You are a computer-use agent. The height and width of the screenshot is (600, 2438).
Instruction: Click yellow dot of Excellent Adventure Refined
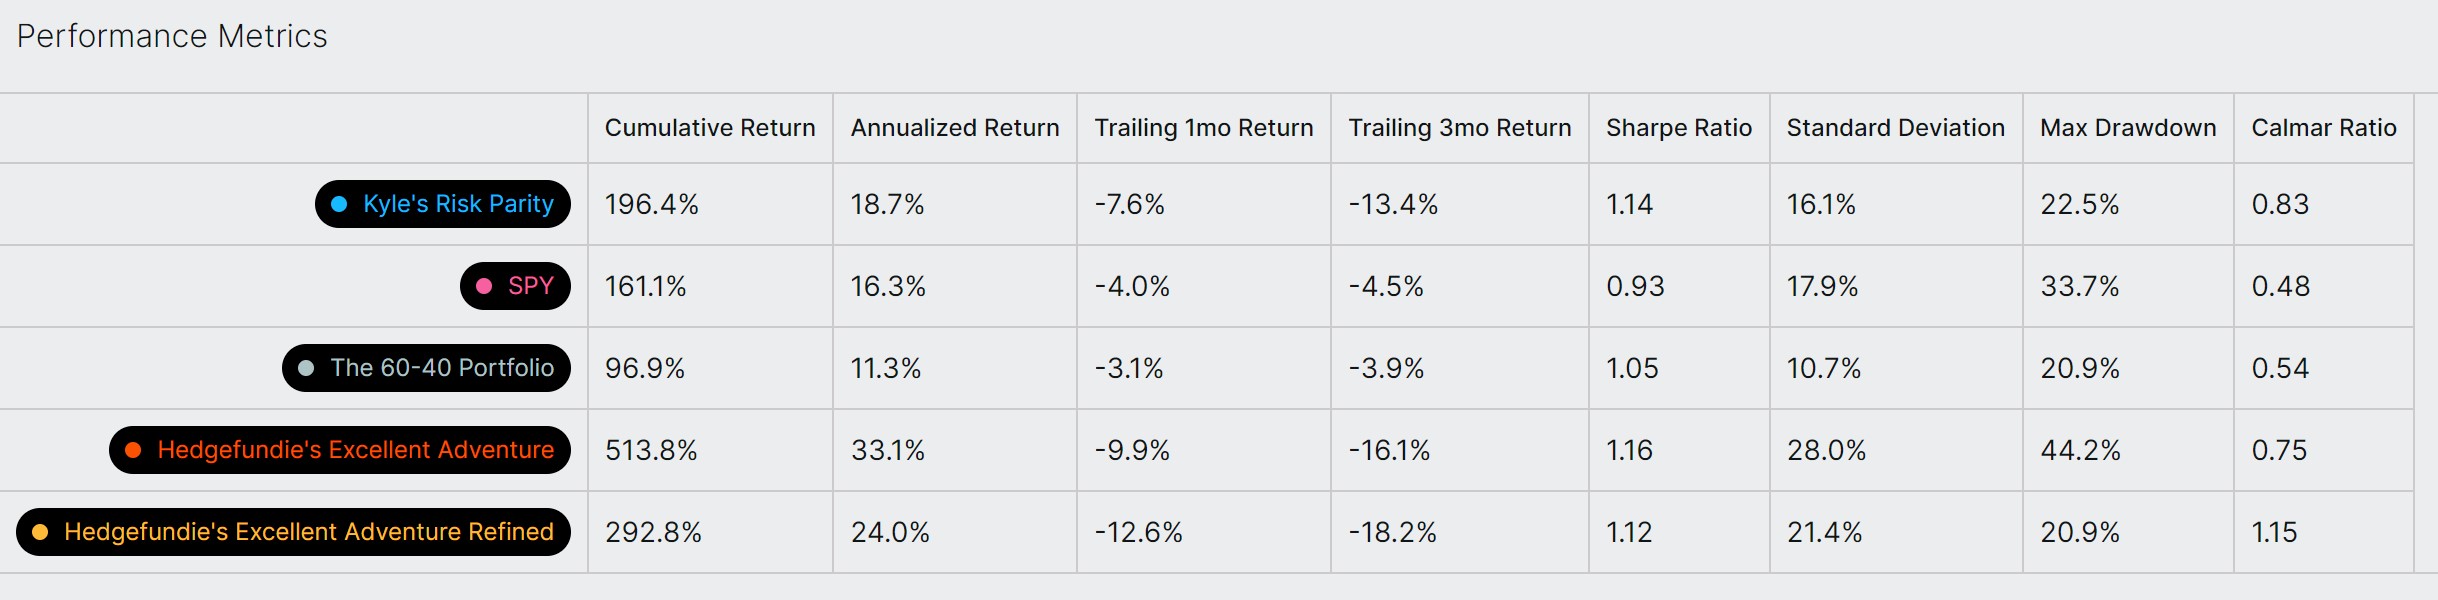(40, 532)
